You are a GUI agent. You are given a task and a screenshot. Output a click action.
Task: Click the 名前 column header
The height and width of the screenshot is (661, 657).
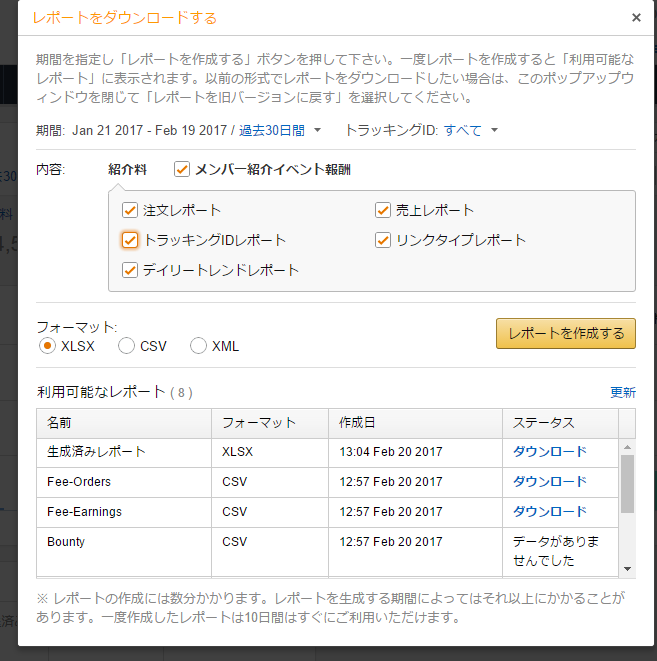tap(124, 423)
